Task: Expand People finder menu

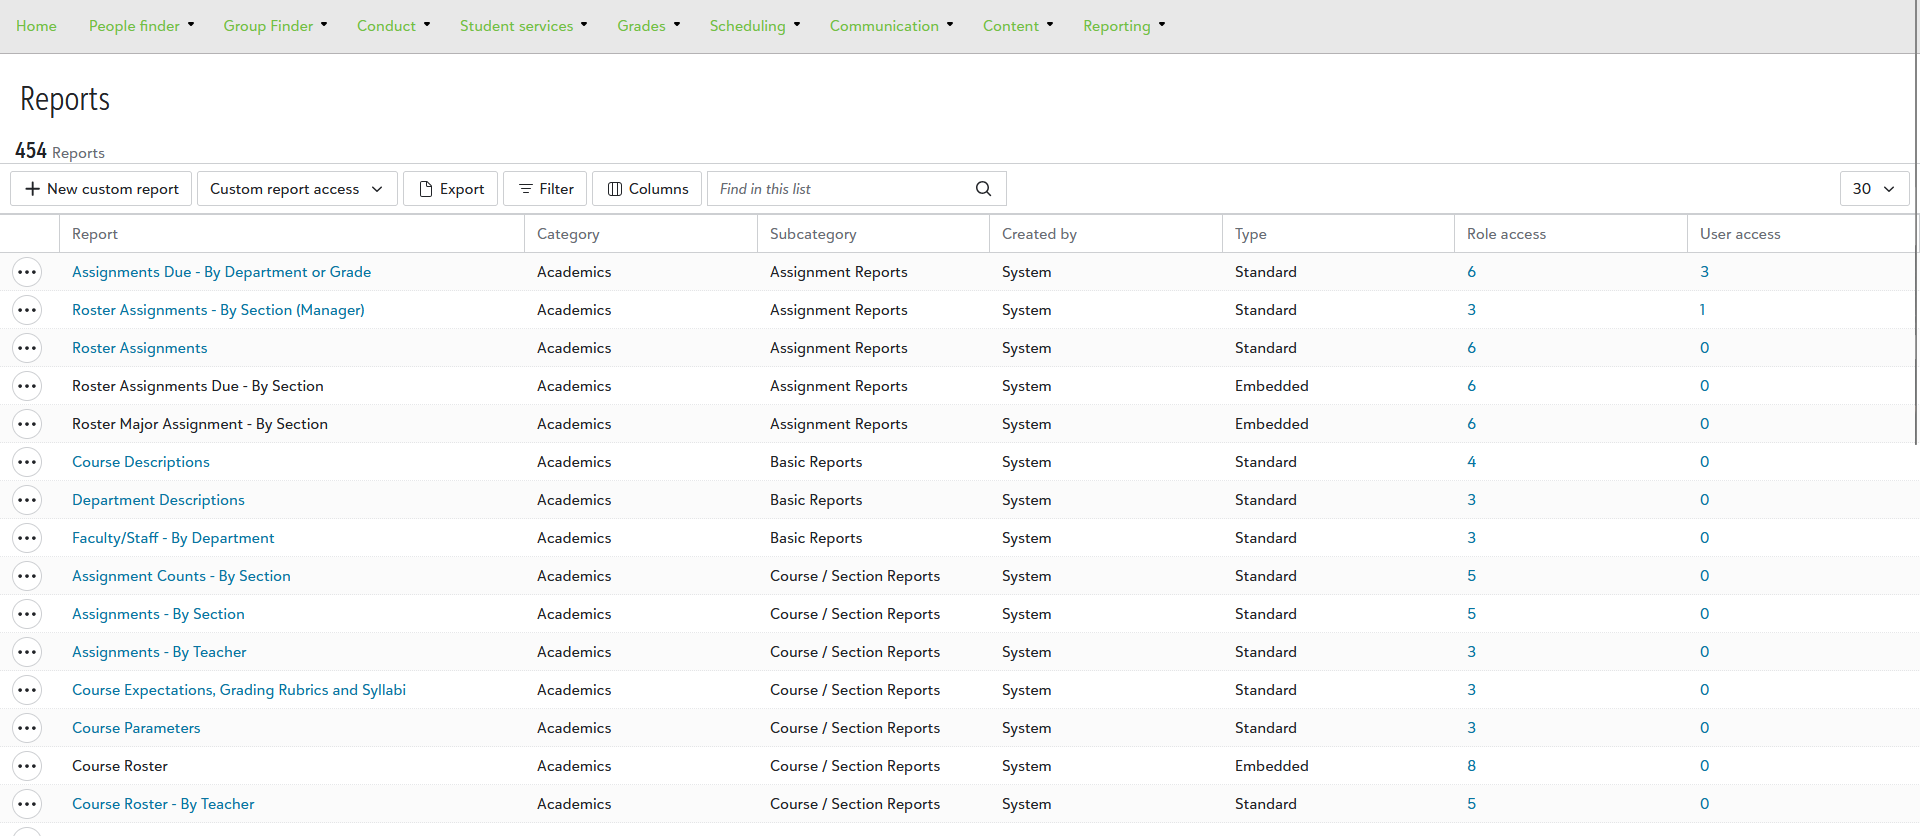Action: pos(142,26)
